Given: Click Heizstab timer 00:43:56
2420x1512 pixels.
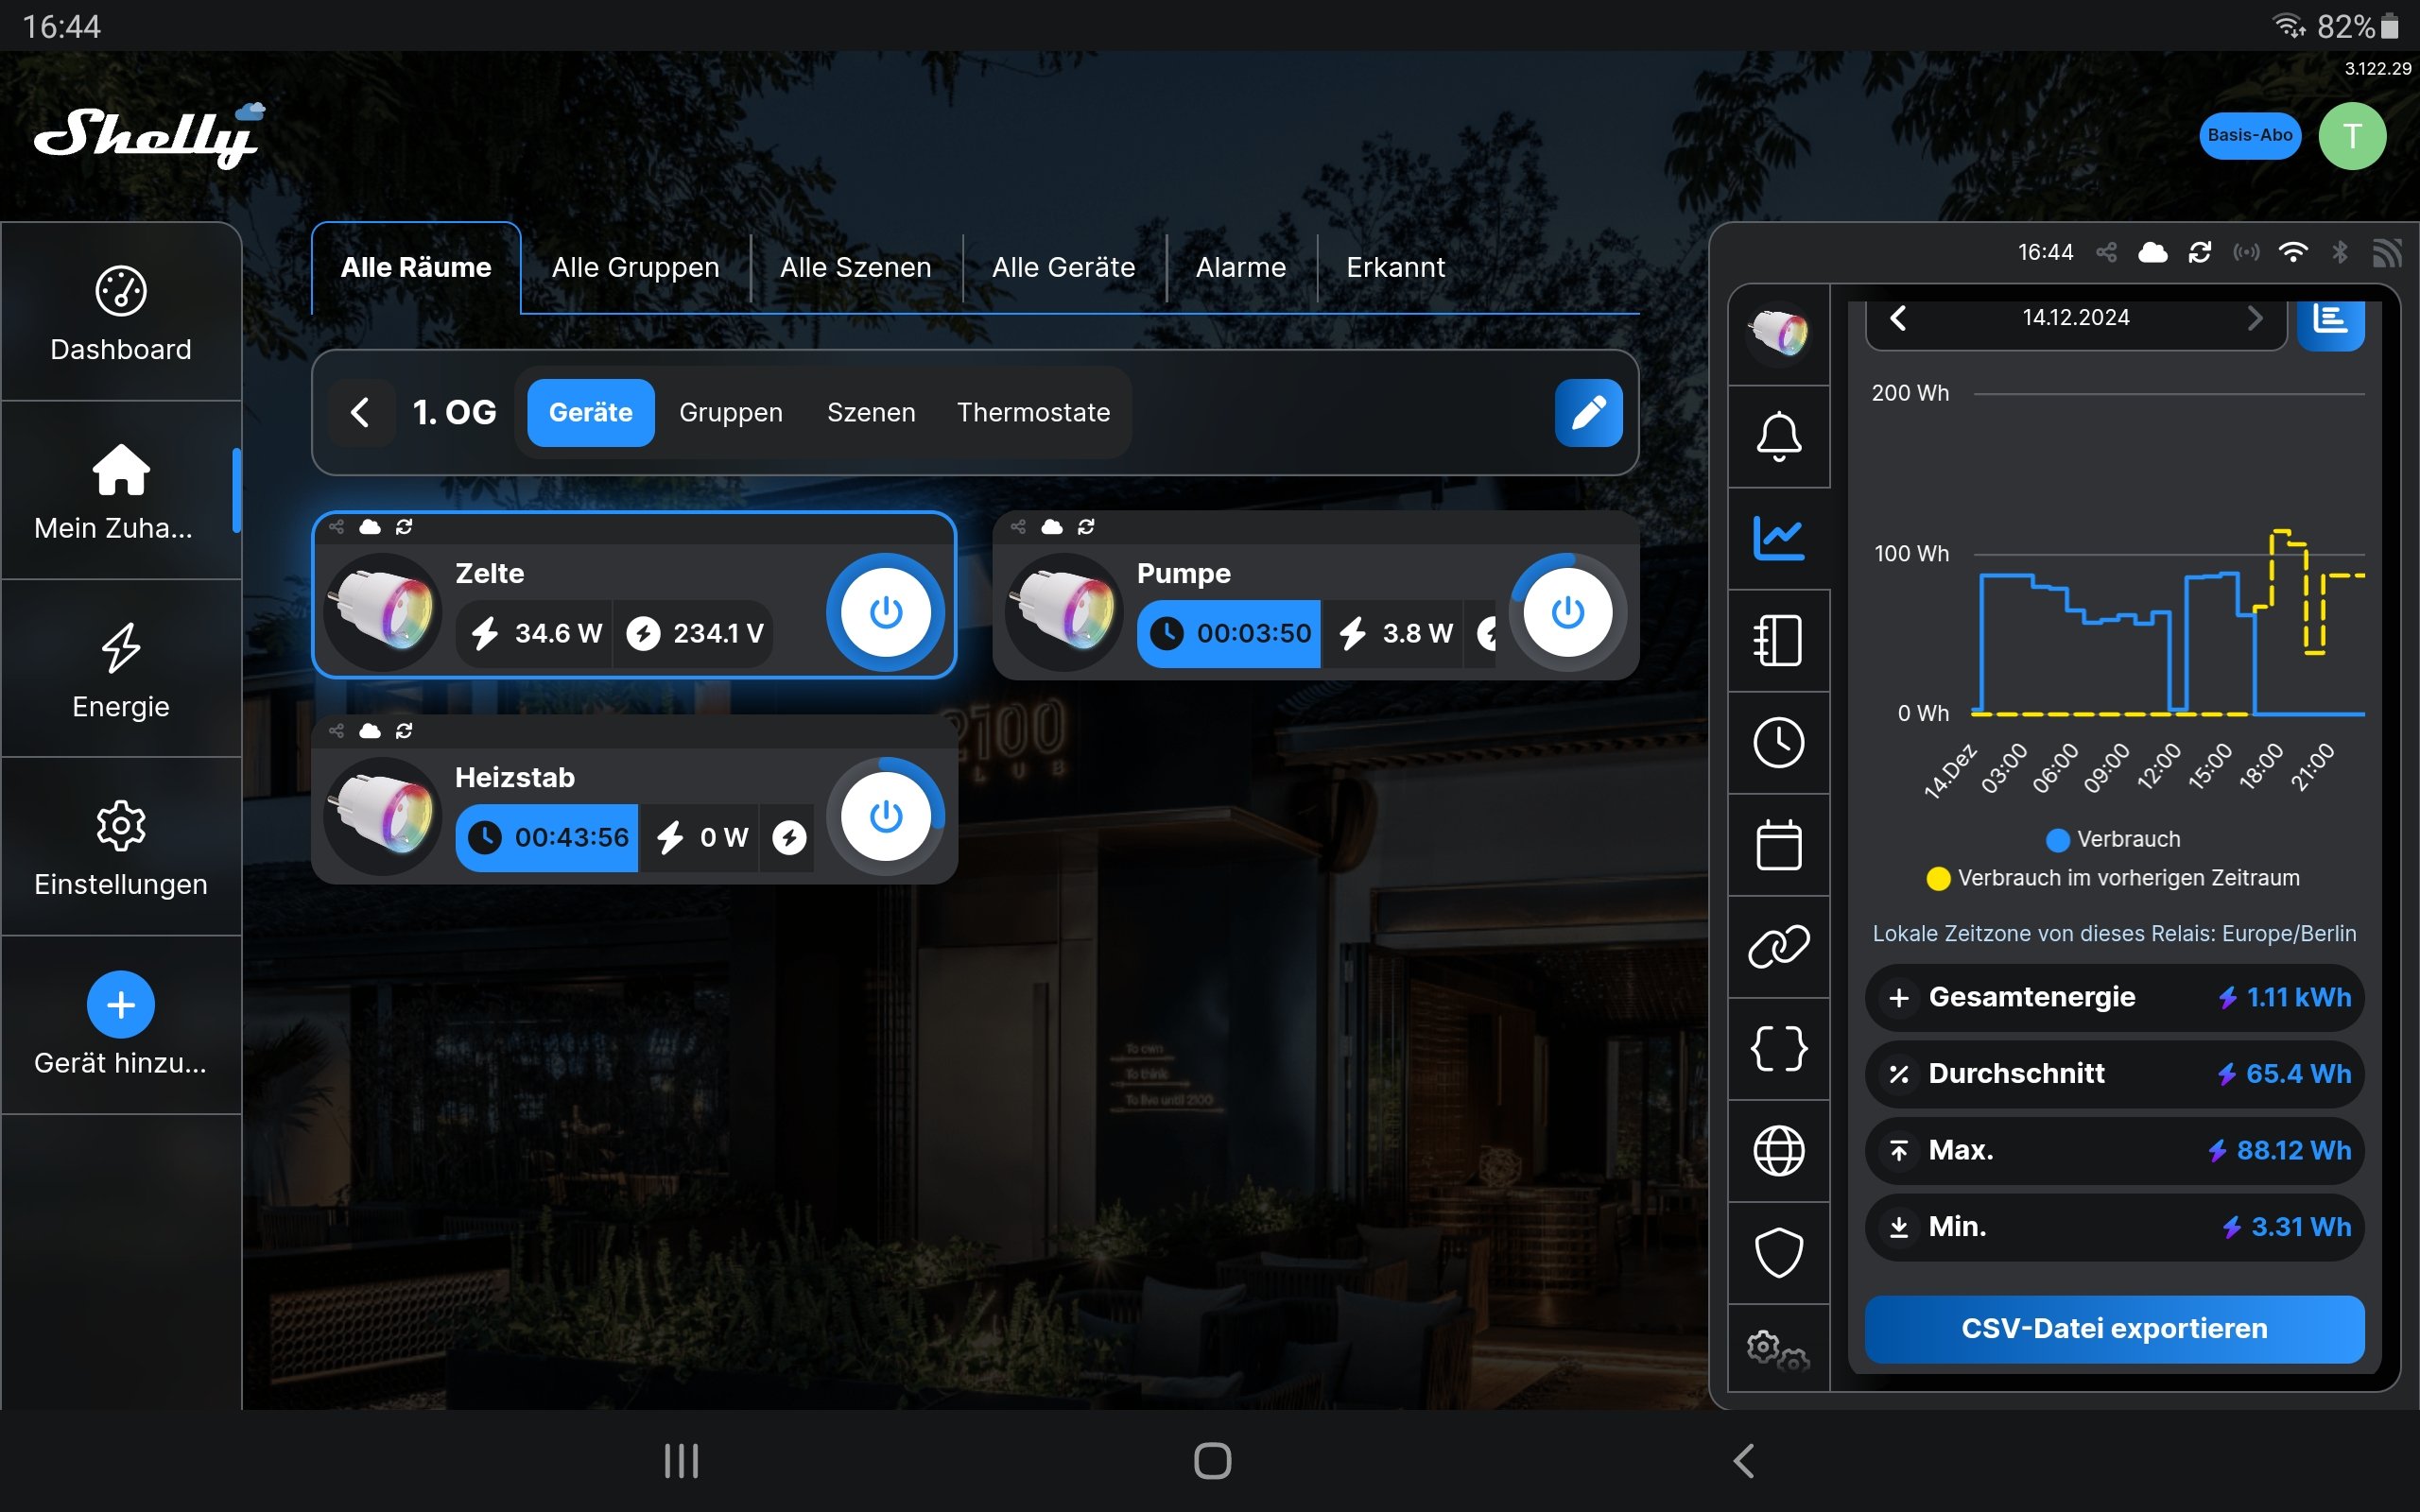Looking at the screenshot, I should (547, 837).
